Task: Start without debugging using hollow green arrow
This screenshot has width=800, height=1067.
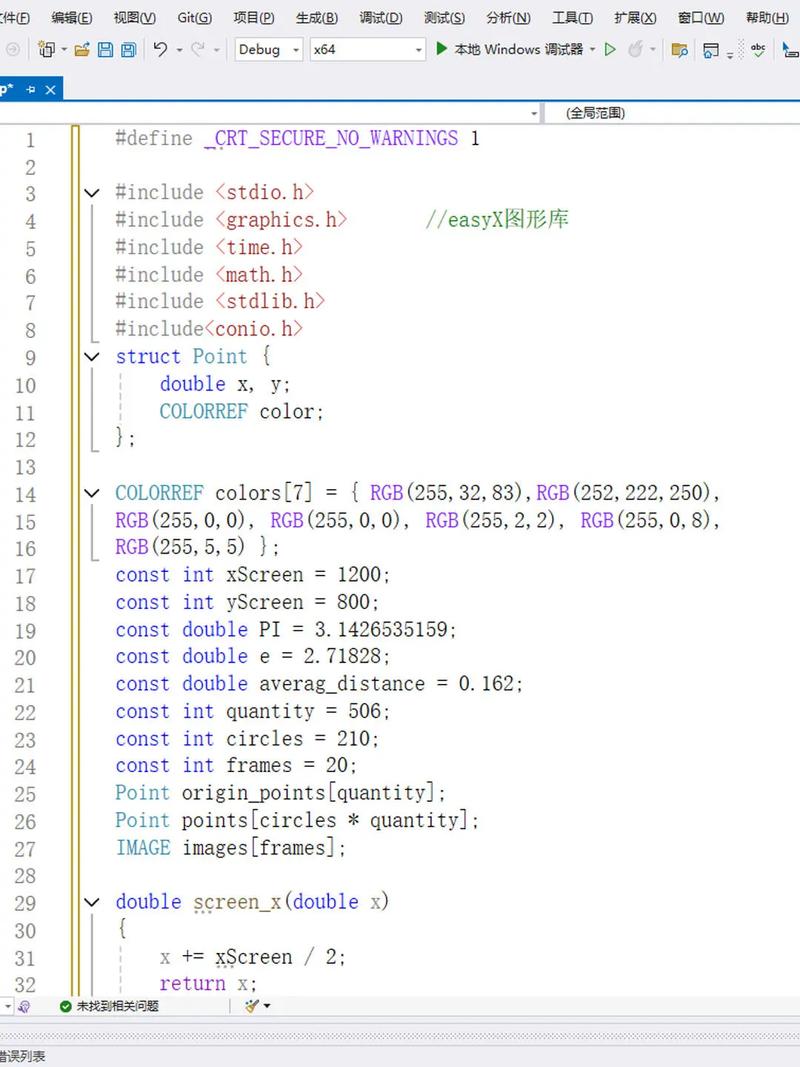Action: (x=610, y=49)
